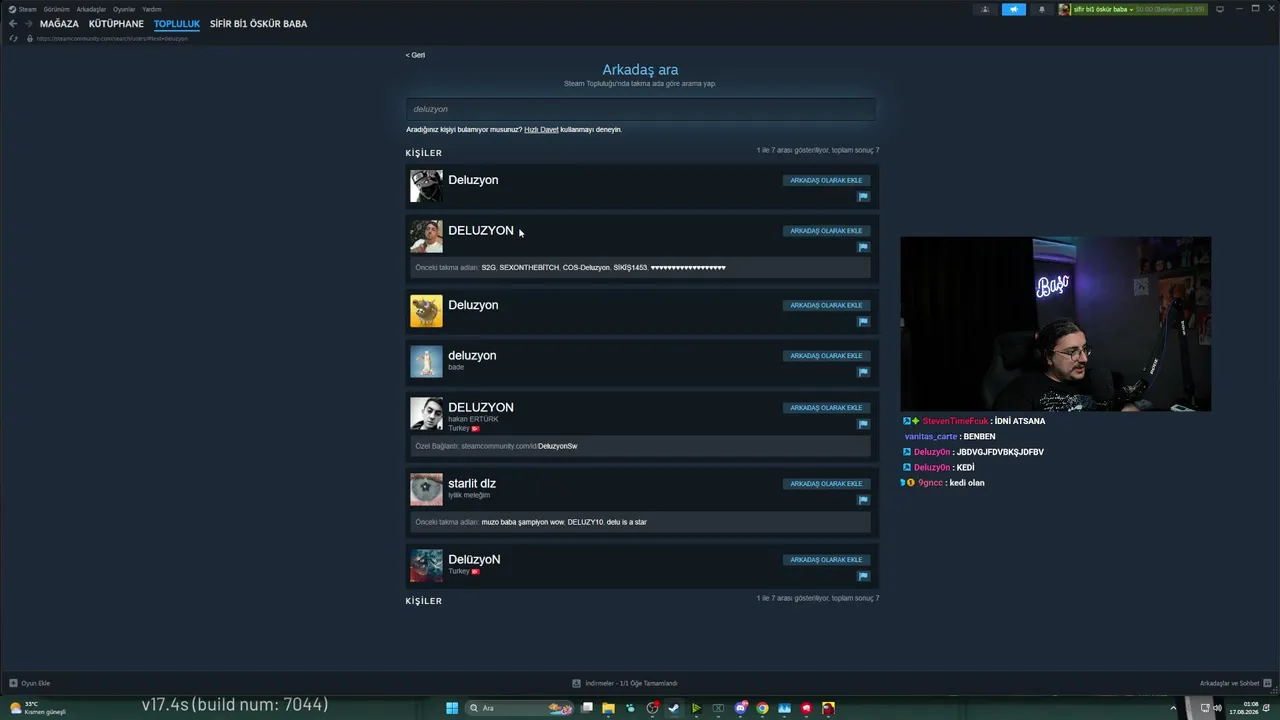Open Discord from the taskbar
This screenshot has width=1280, height=720.
pos(740,708)
